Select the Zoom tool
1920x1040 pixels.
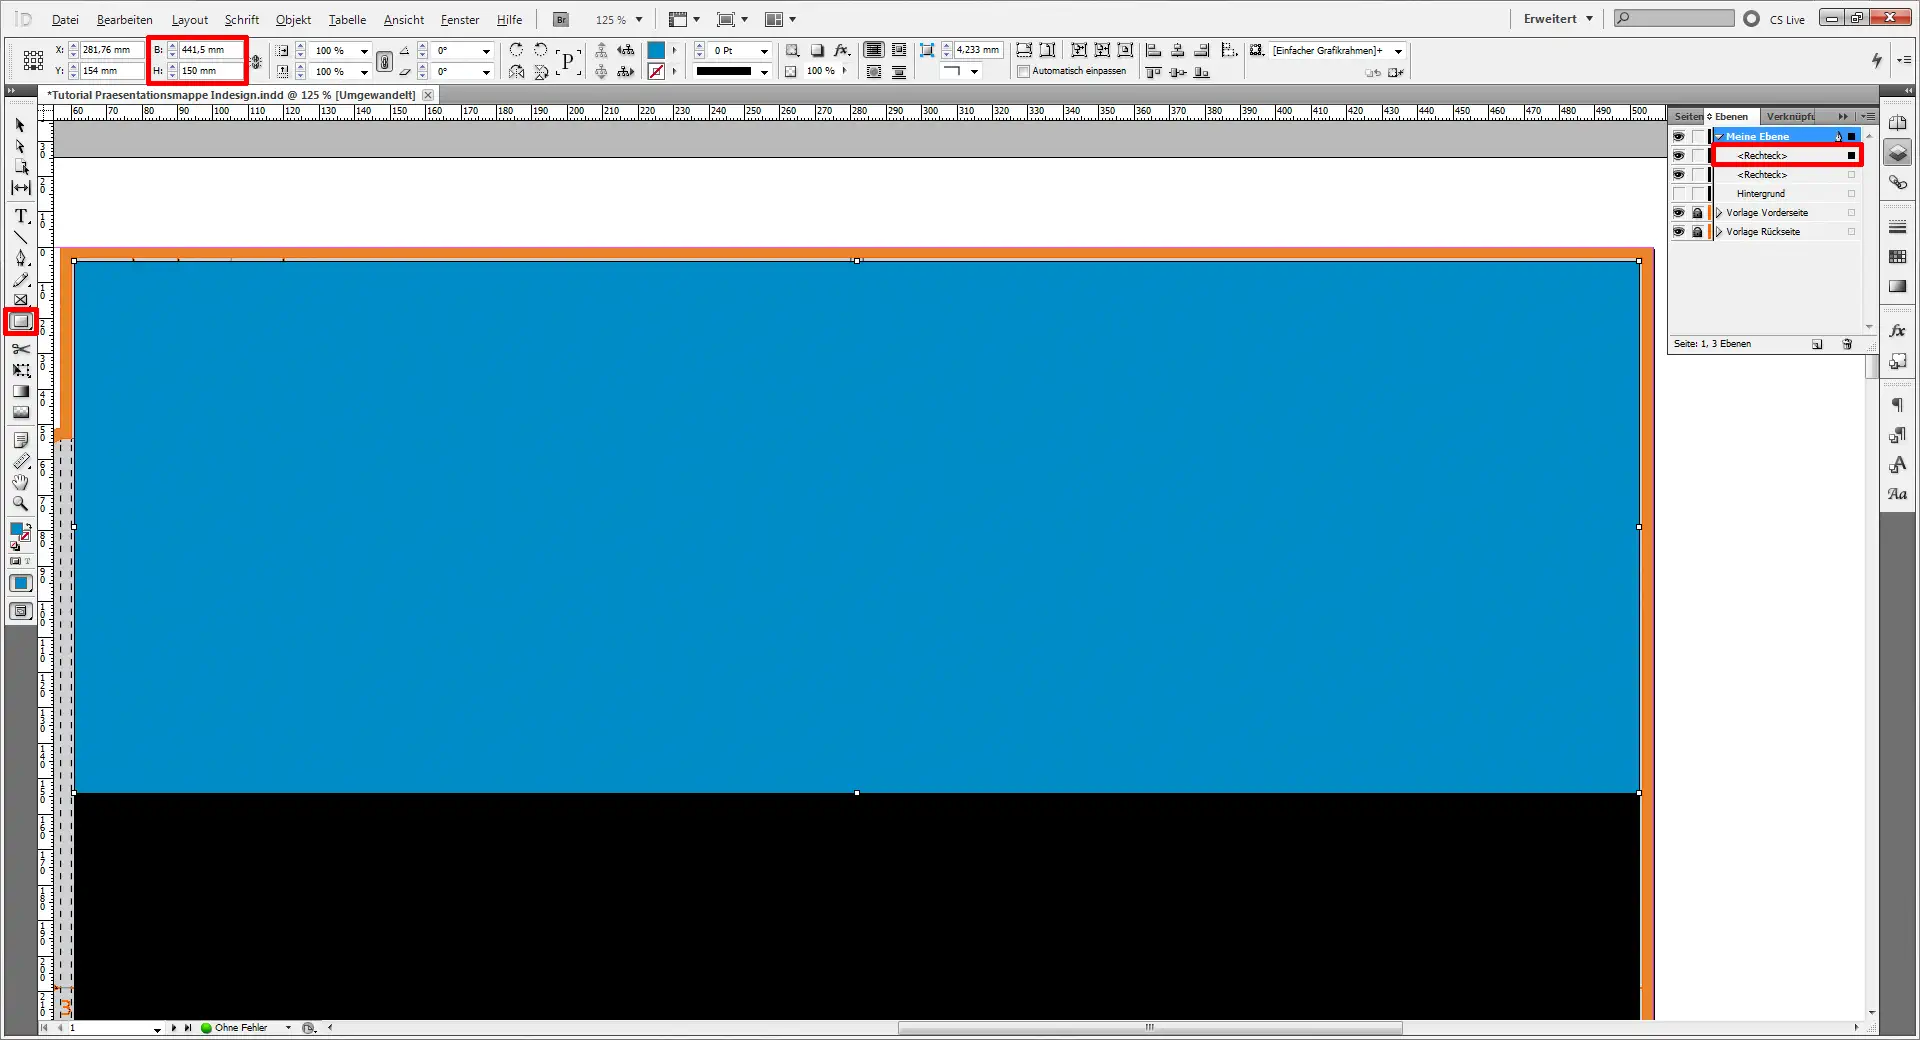coord(20,504)
